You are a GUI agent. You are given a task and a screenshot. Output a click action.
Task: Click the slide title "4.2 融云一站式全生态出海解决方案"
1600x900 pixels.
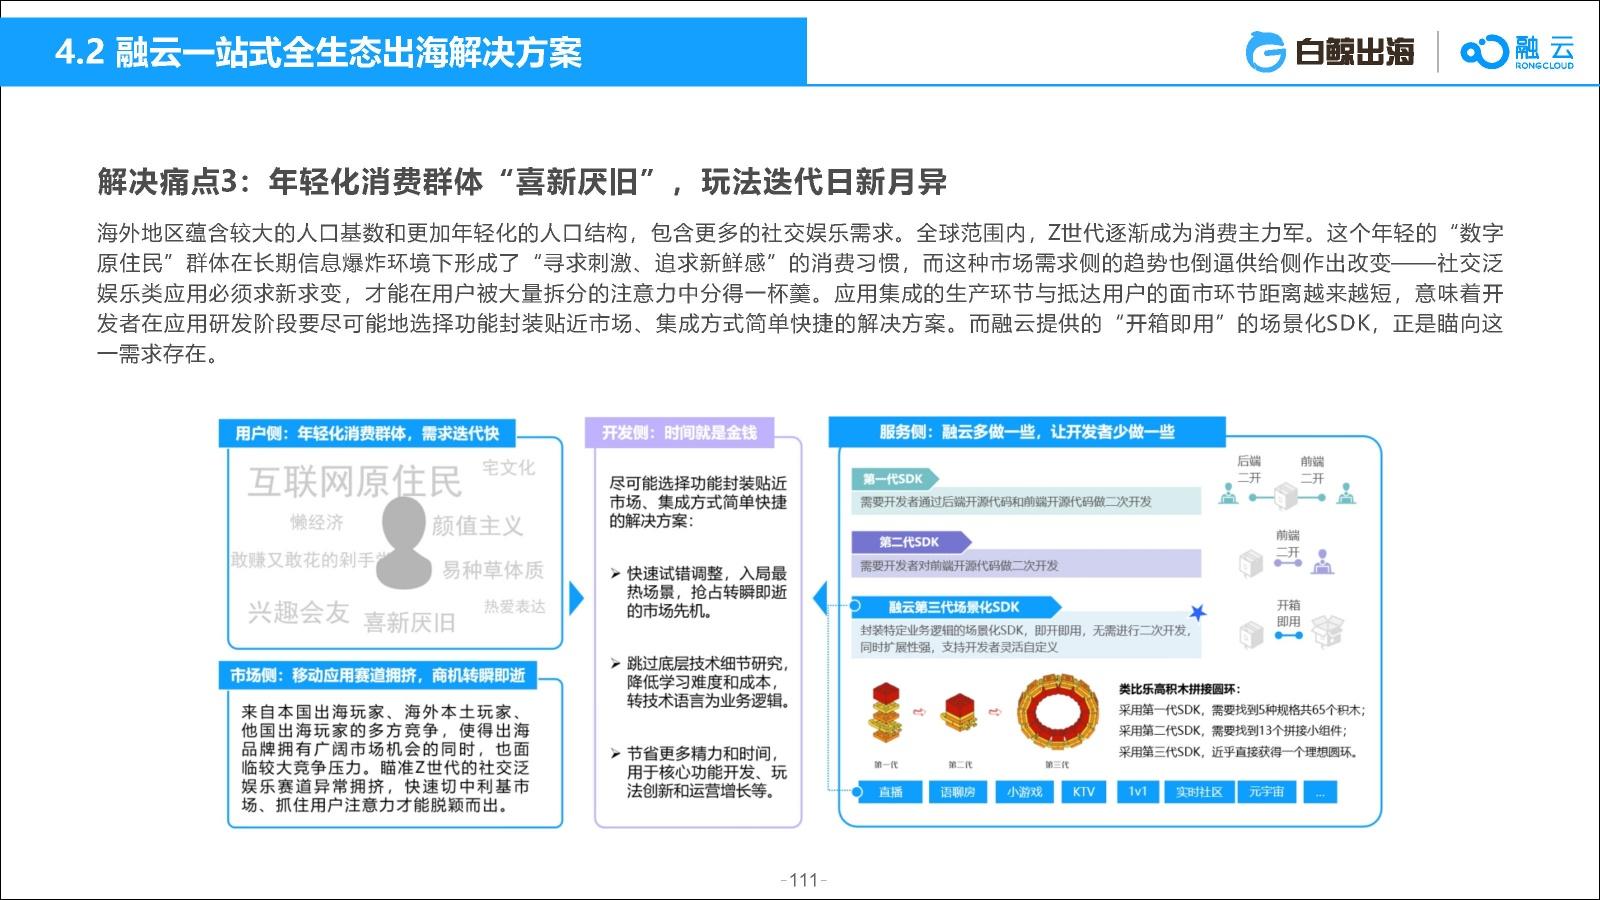[319, 52]
